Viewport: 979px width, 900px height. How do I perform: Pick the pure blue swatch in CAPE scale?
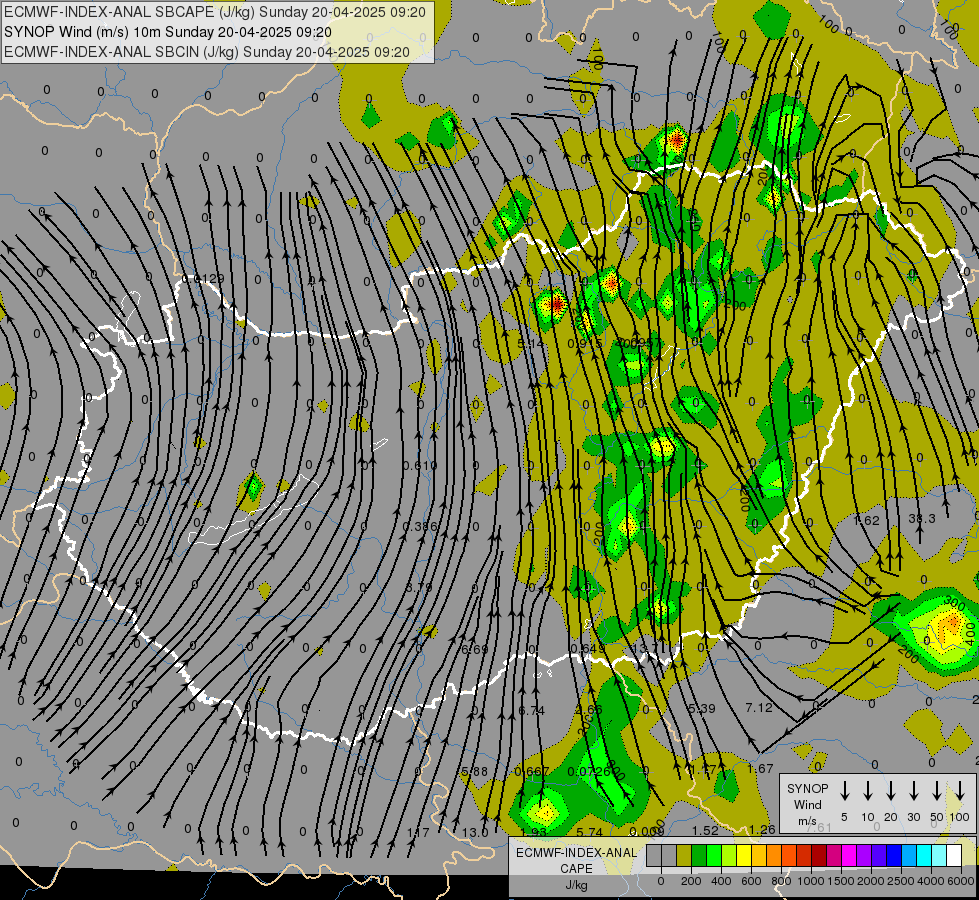(893, 855)
